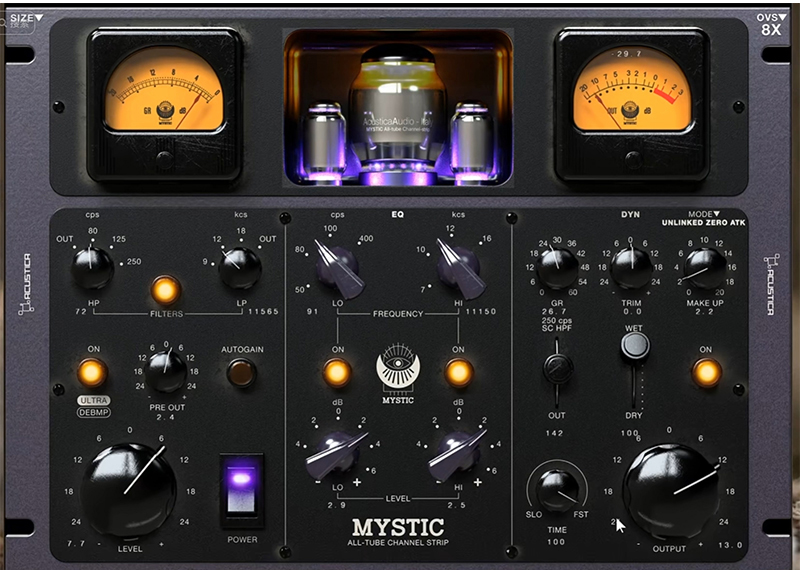Click the HP filter frequency knob
Viewport: 800px width, 570px height.
[x=93, y=268]
